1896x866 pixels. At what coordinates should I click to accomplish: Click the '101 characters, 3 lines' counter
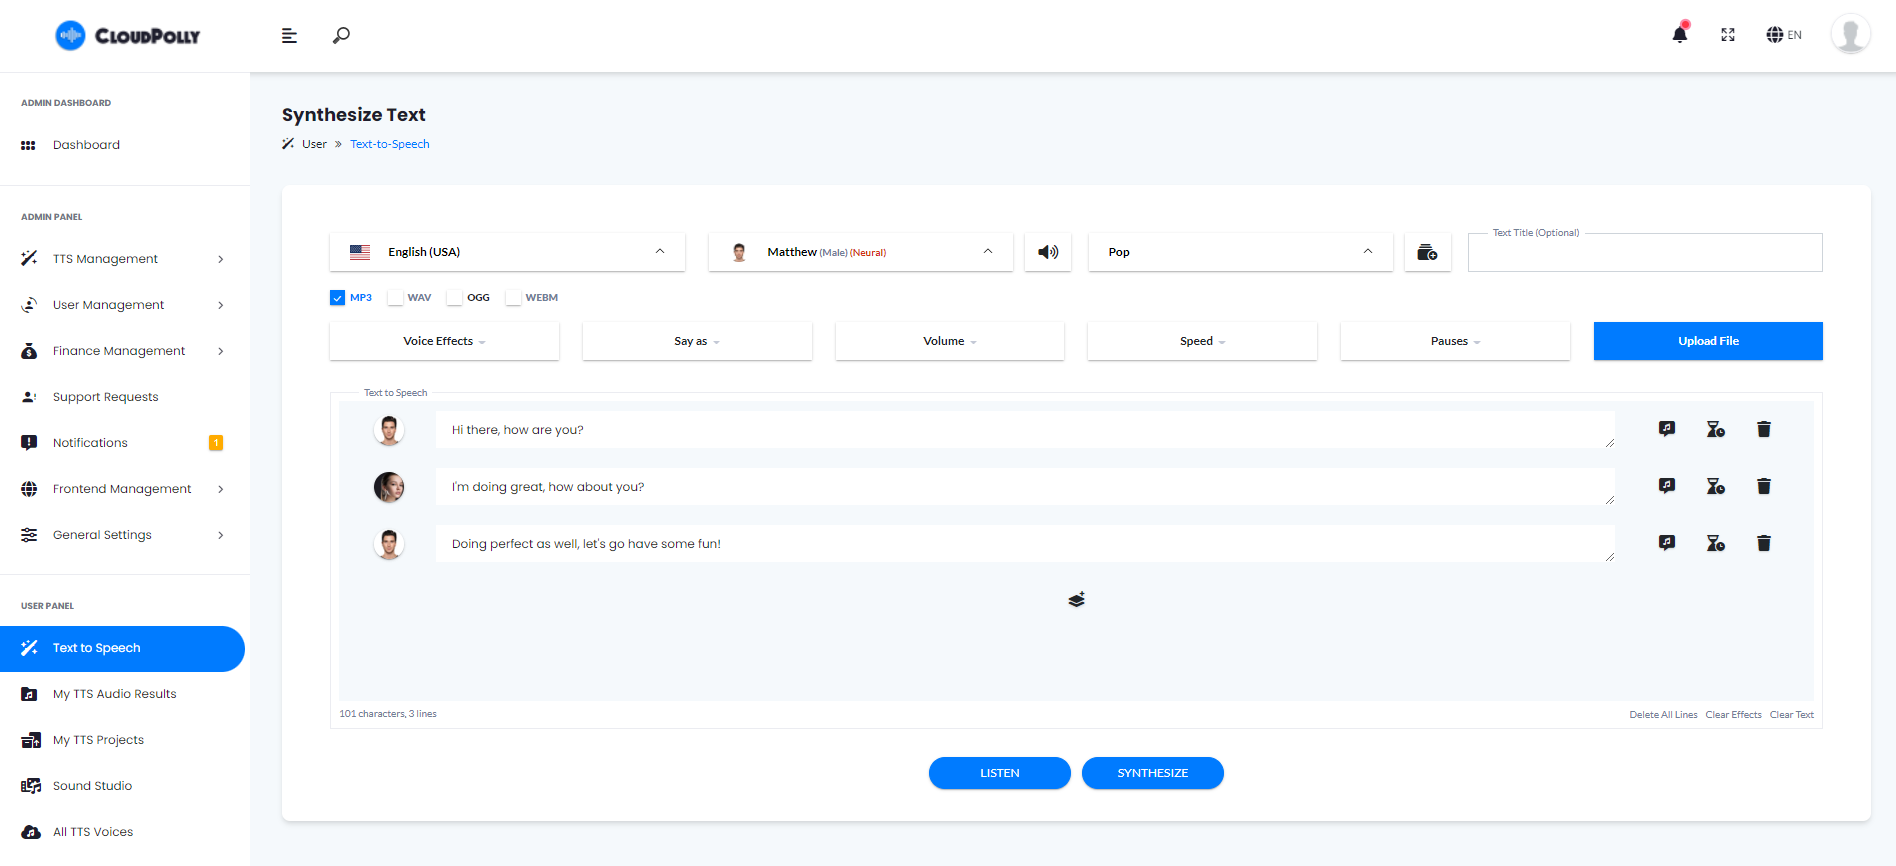pyautogui.click(x=388, y=714)
